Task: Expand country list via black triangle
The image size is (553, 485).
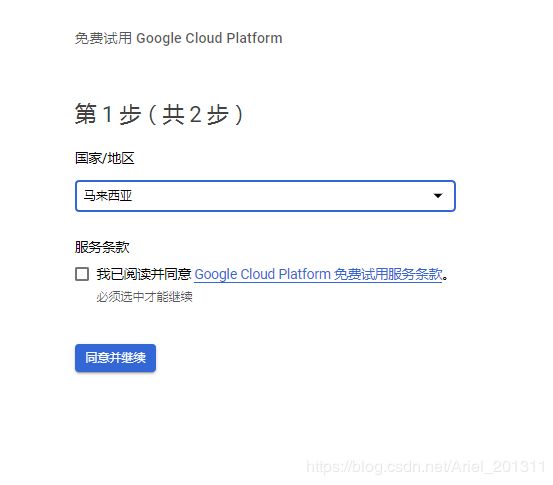Action: pyautogui.click(x=438, y=196)
